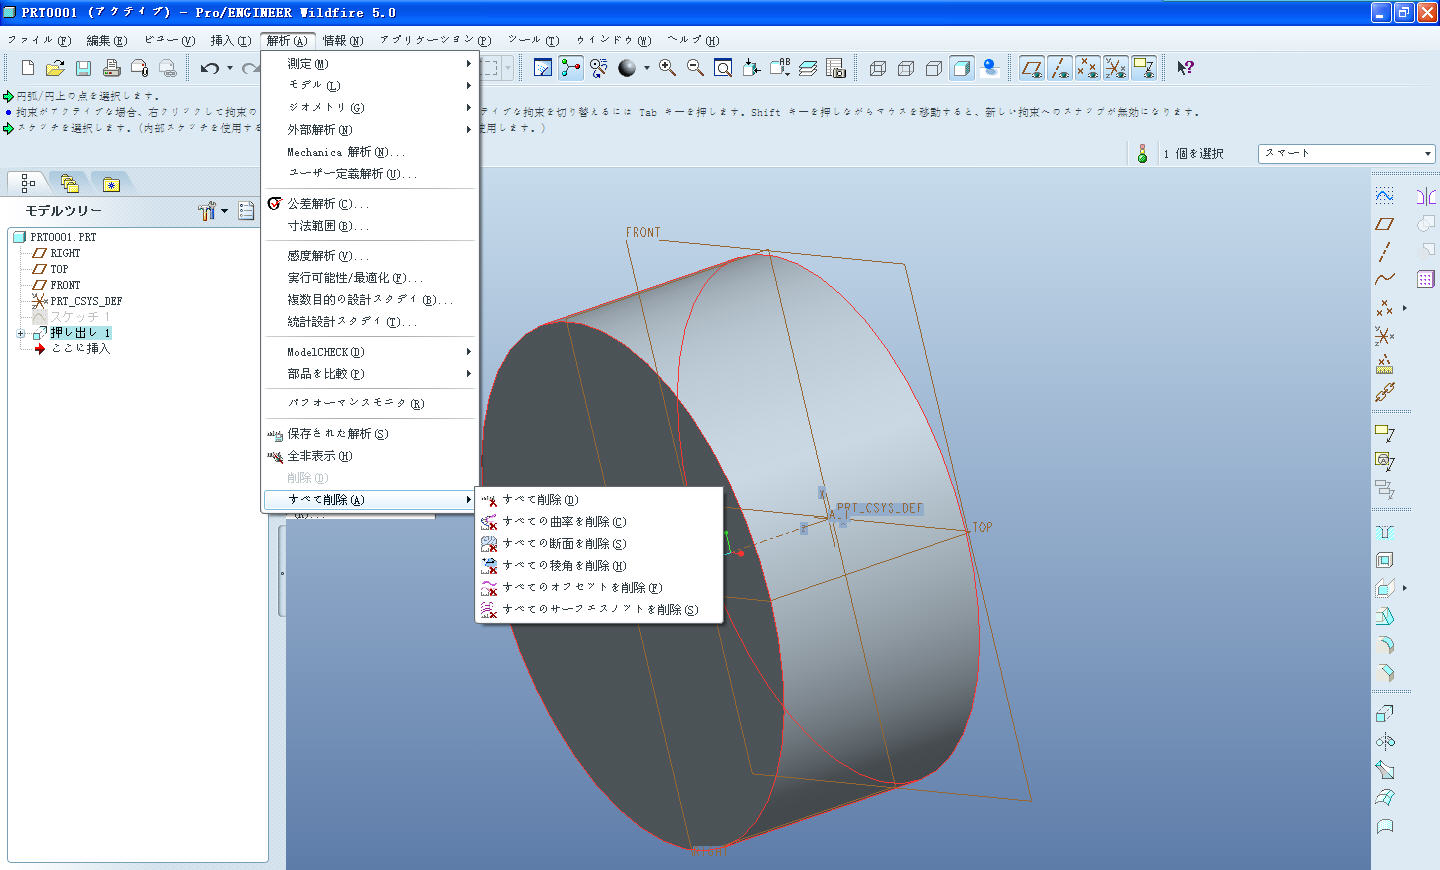Choose 感度解析 in the menu
Screen dimensions: 1440x870
click(368, 255)
